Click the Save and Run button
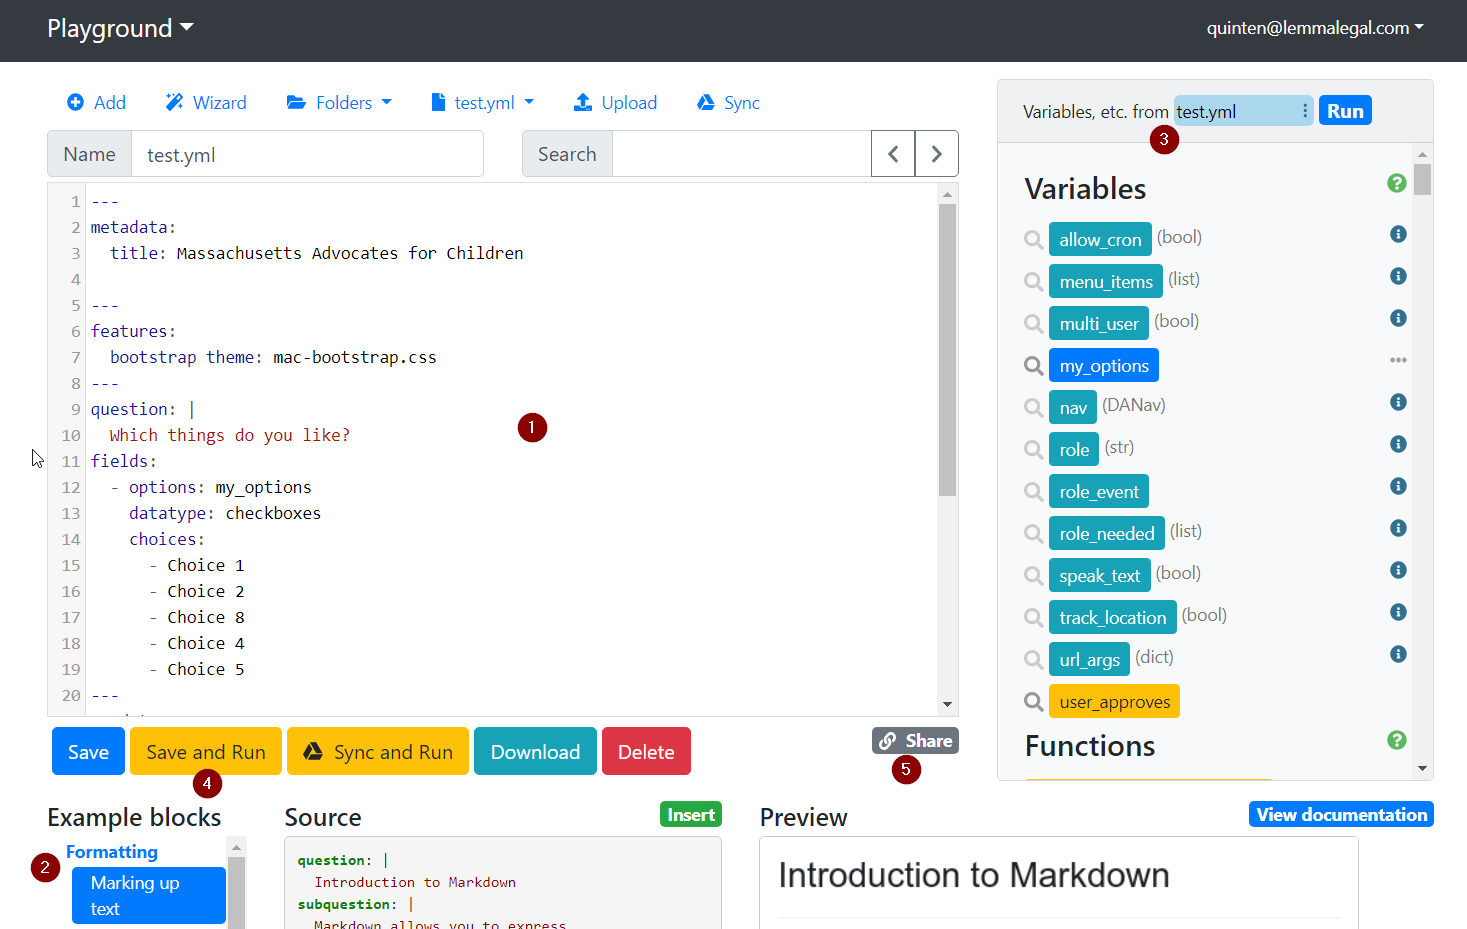The width and height of the screenshot is (1467, 929). [206, 751]
